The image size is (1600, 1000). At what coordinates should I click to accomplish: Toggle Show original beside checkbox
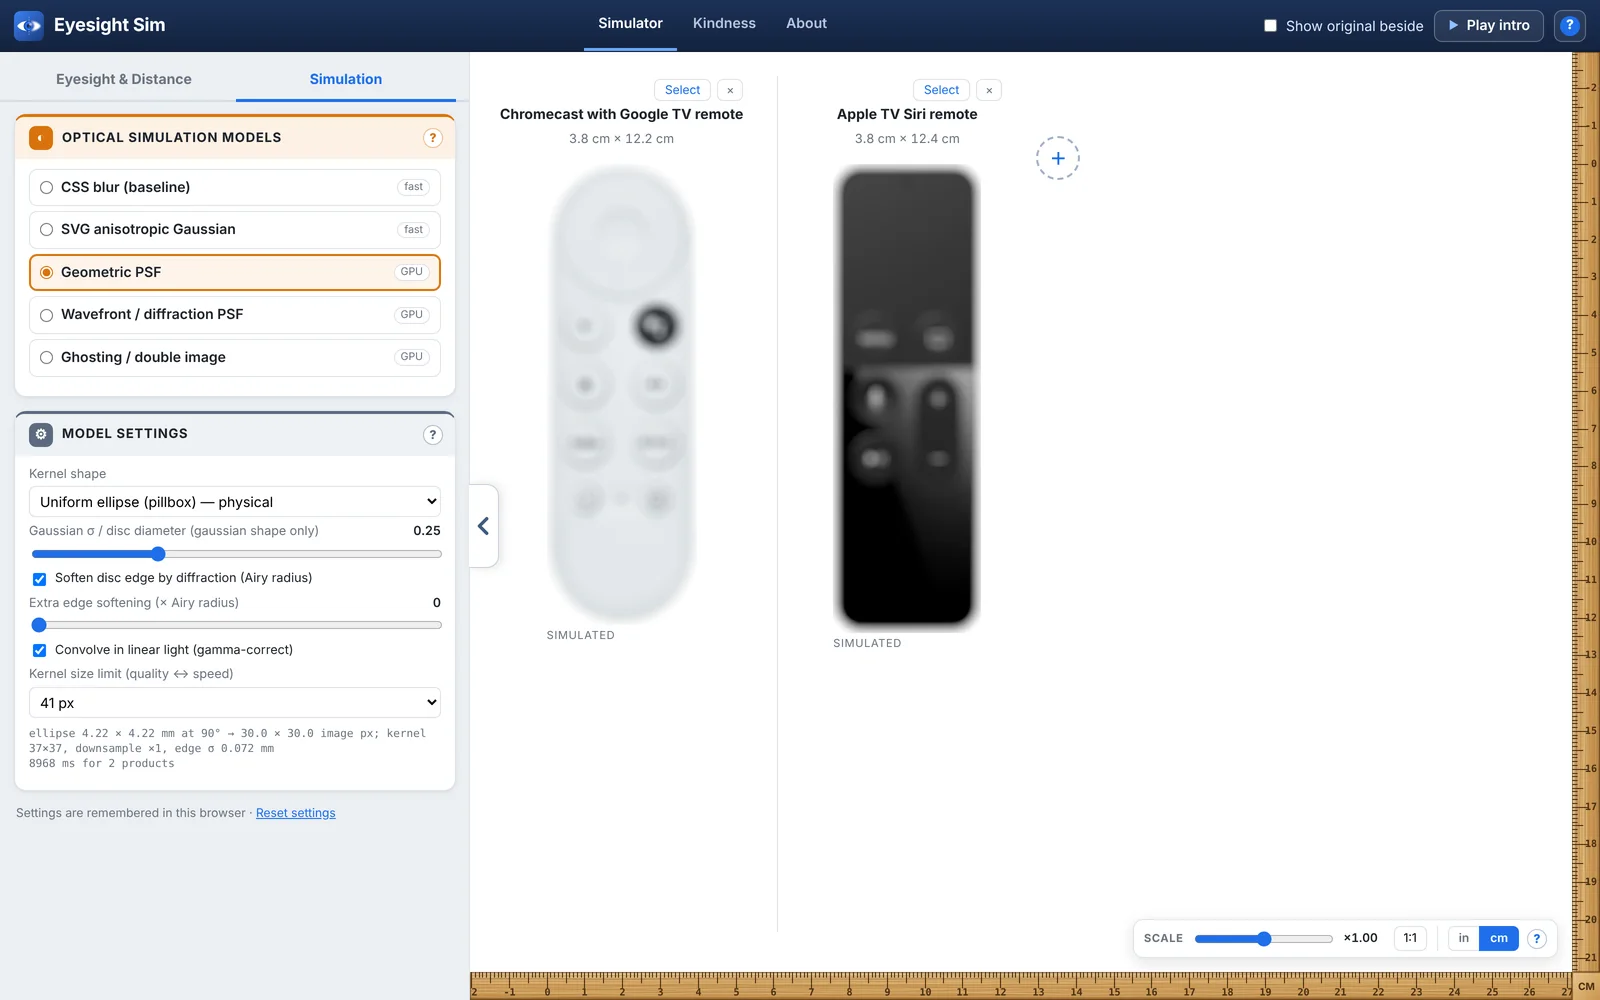click(1270, 26)
